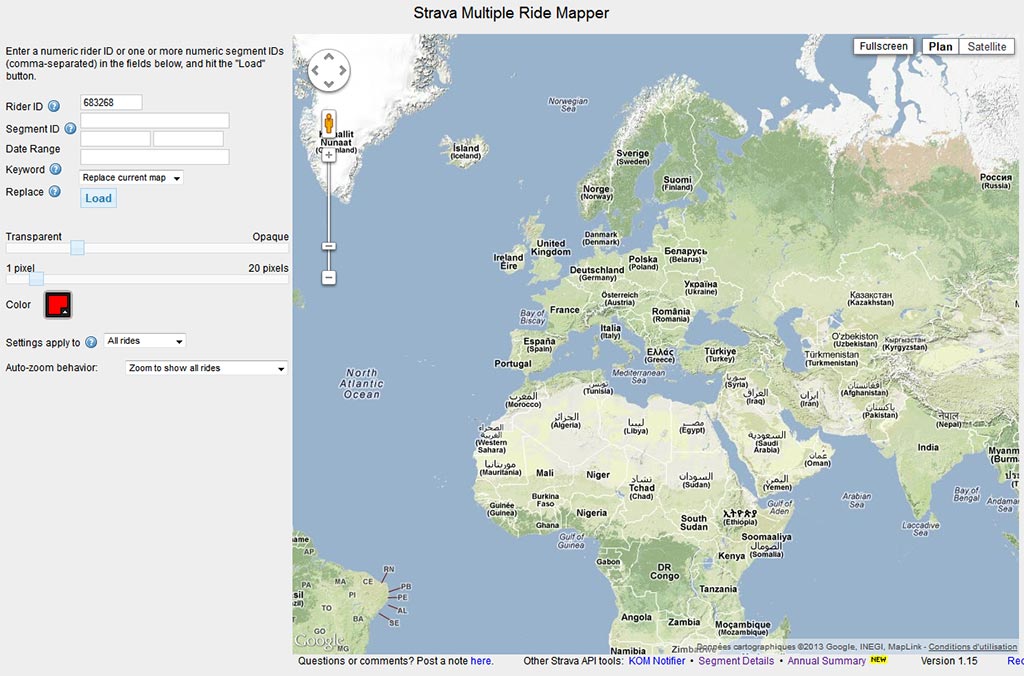The height and width of the screenshot is (676, 1024).
Task: Open the red Color swatch picker
Action: coord(58,304)
